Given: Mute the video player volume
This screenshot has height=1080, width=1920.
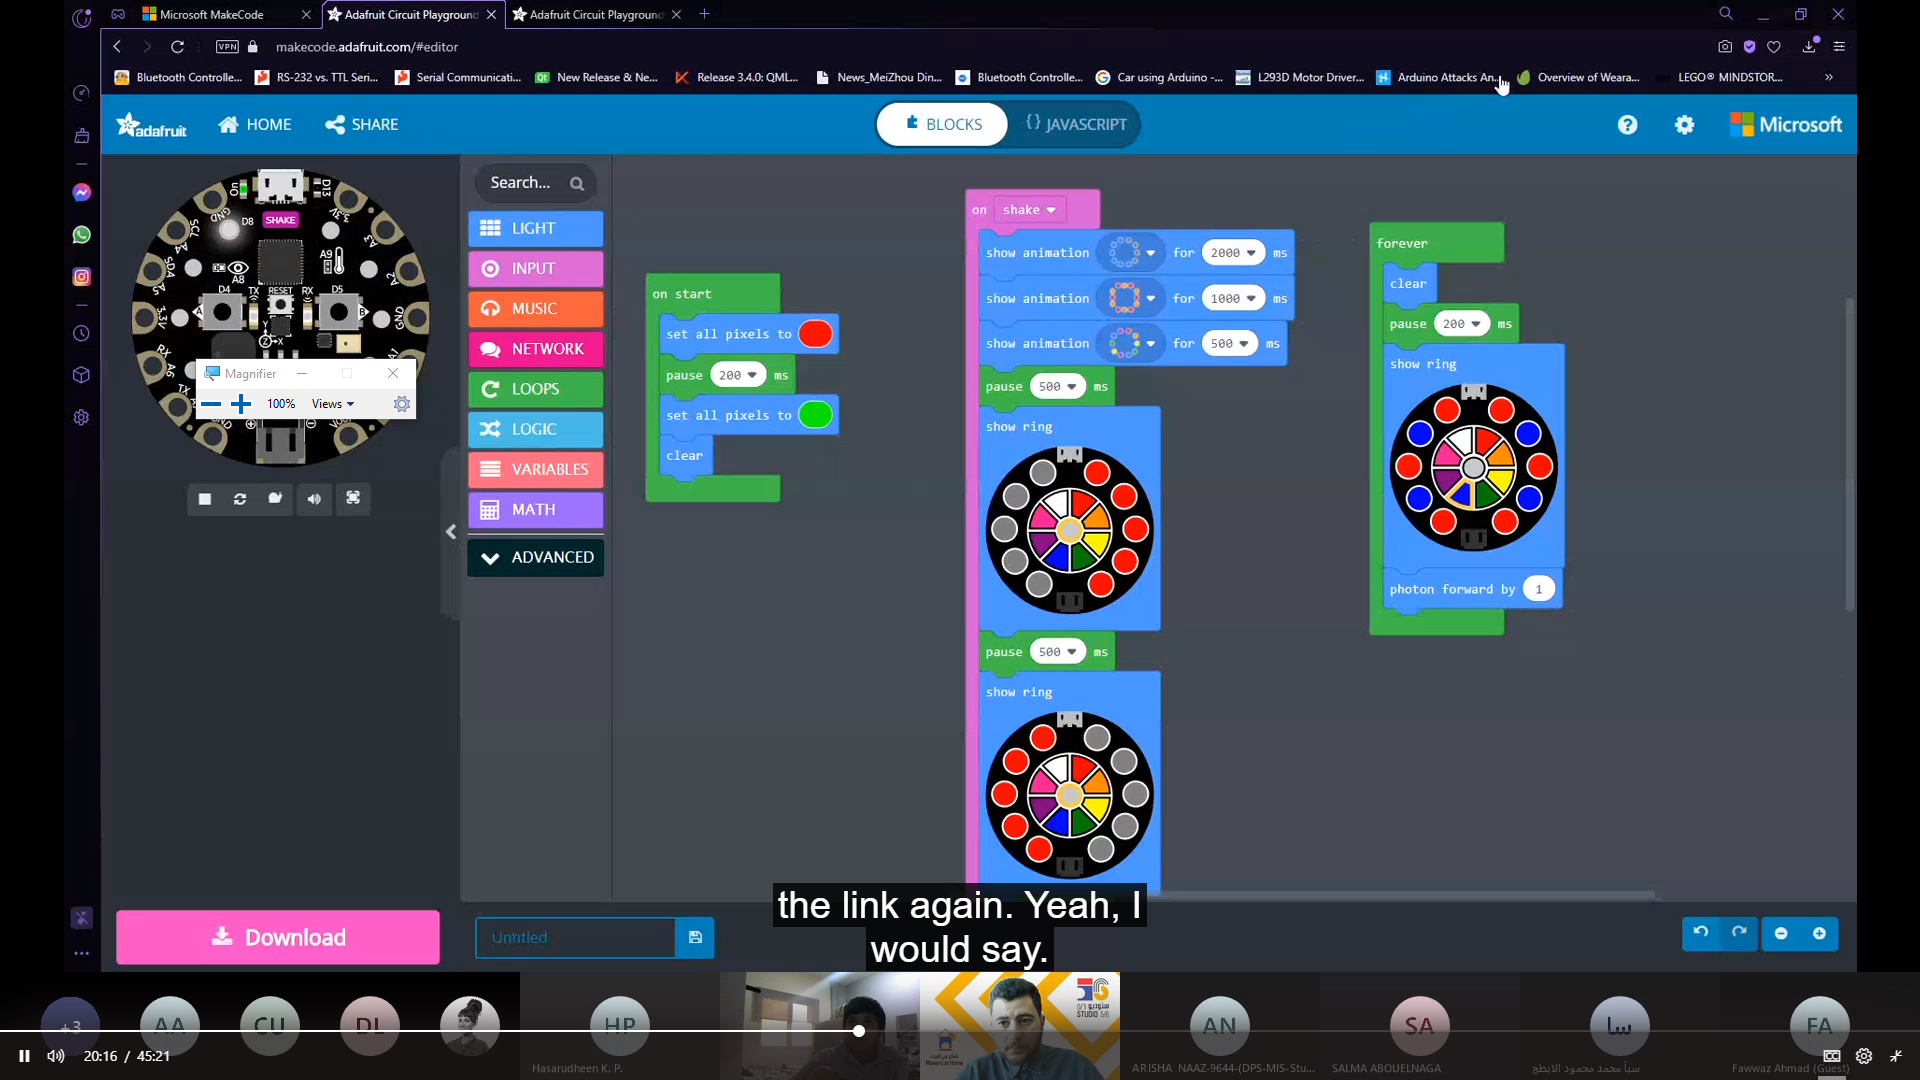Looking at the screenshot, I should [56, 1056].
